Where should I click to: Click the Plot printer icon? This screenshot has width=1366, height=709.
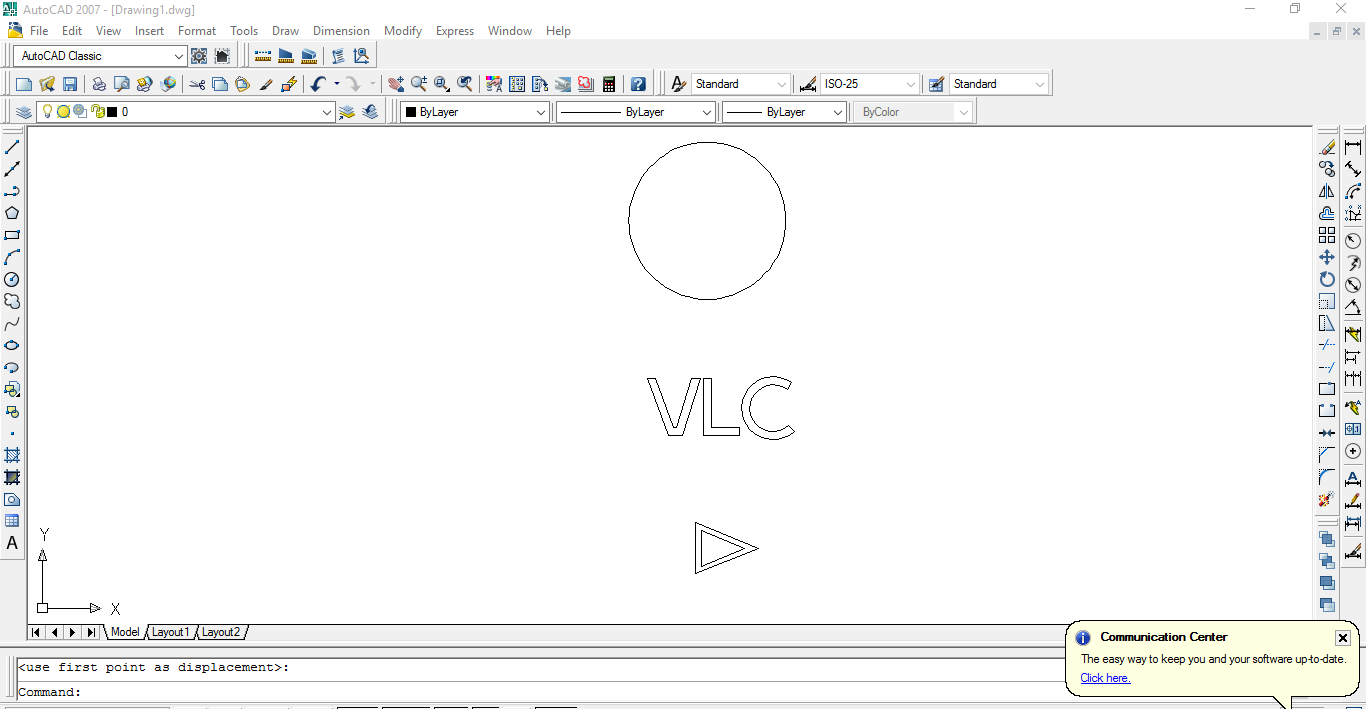click(x=99, y=84)
